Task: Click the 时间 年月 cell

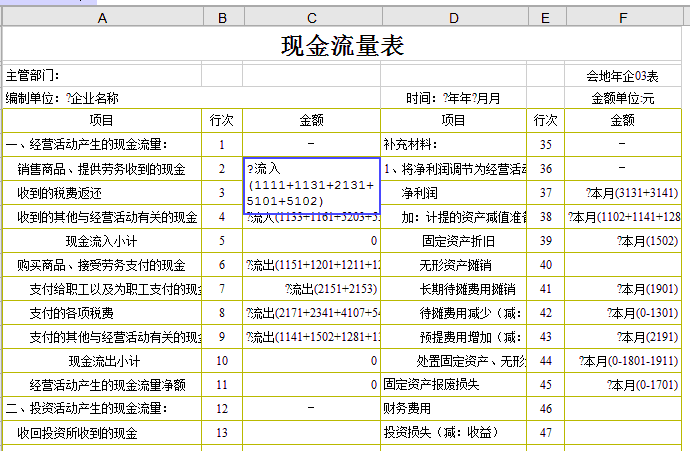Action: click(453, 98)
